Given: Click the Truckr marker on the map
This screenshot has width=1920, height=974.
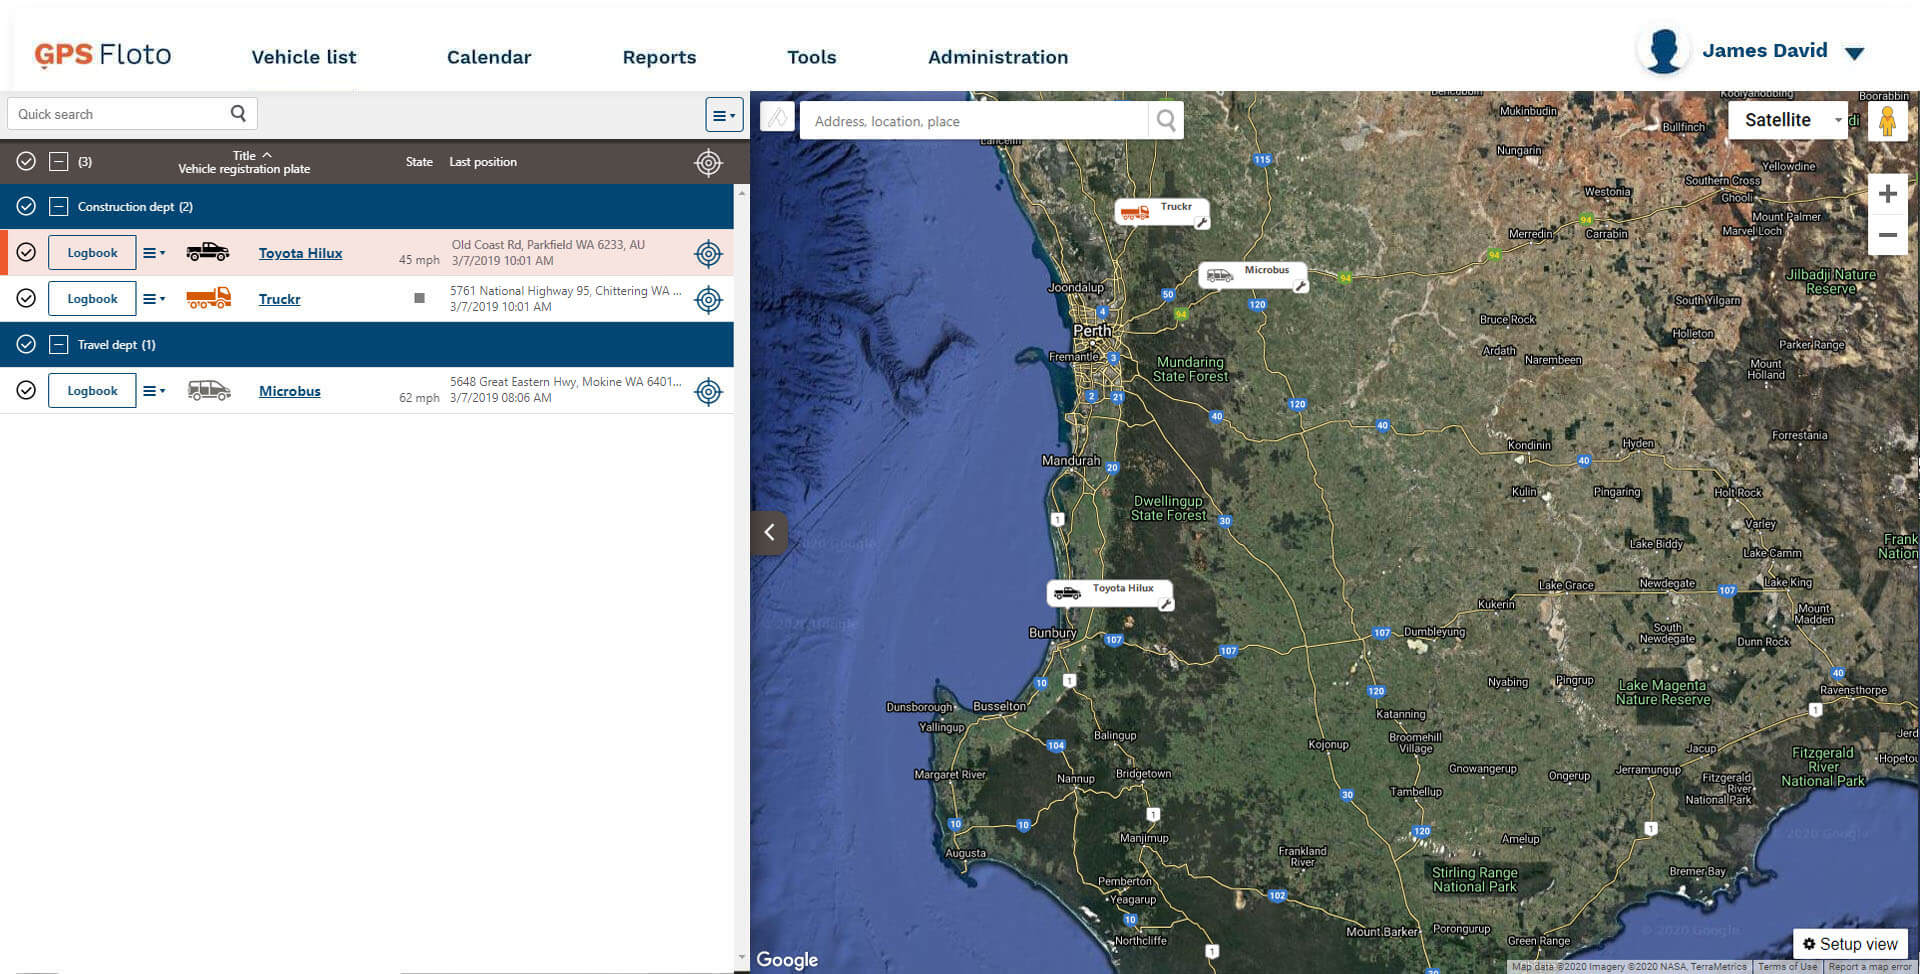Looking at the screenshot, I should [x=1160, y=211].
